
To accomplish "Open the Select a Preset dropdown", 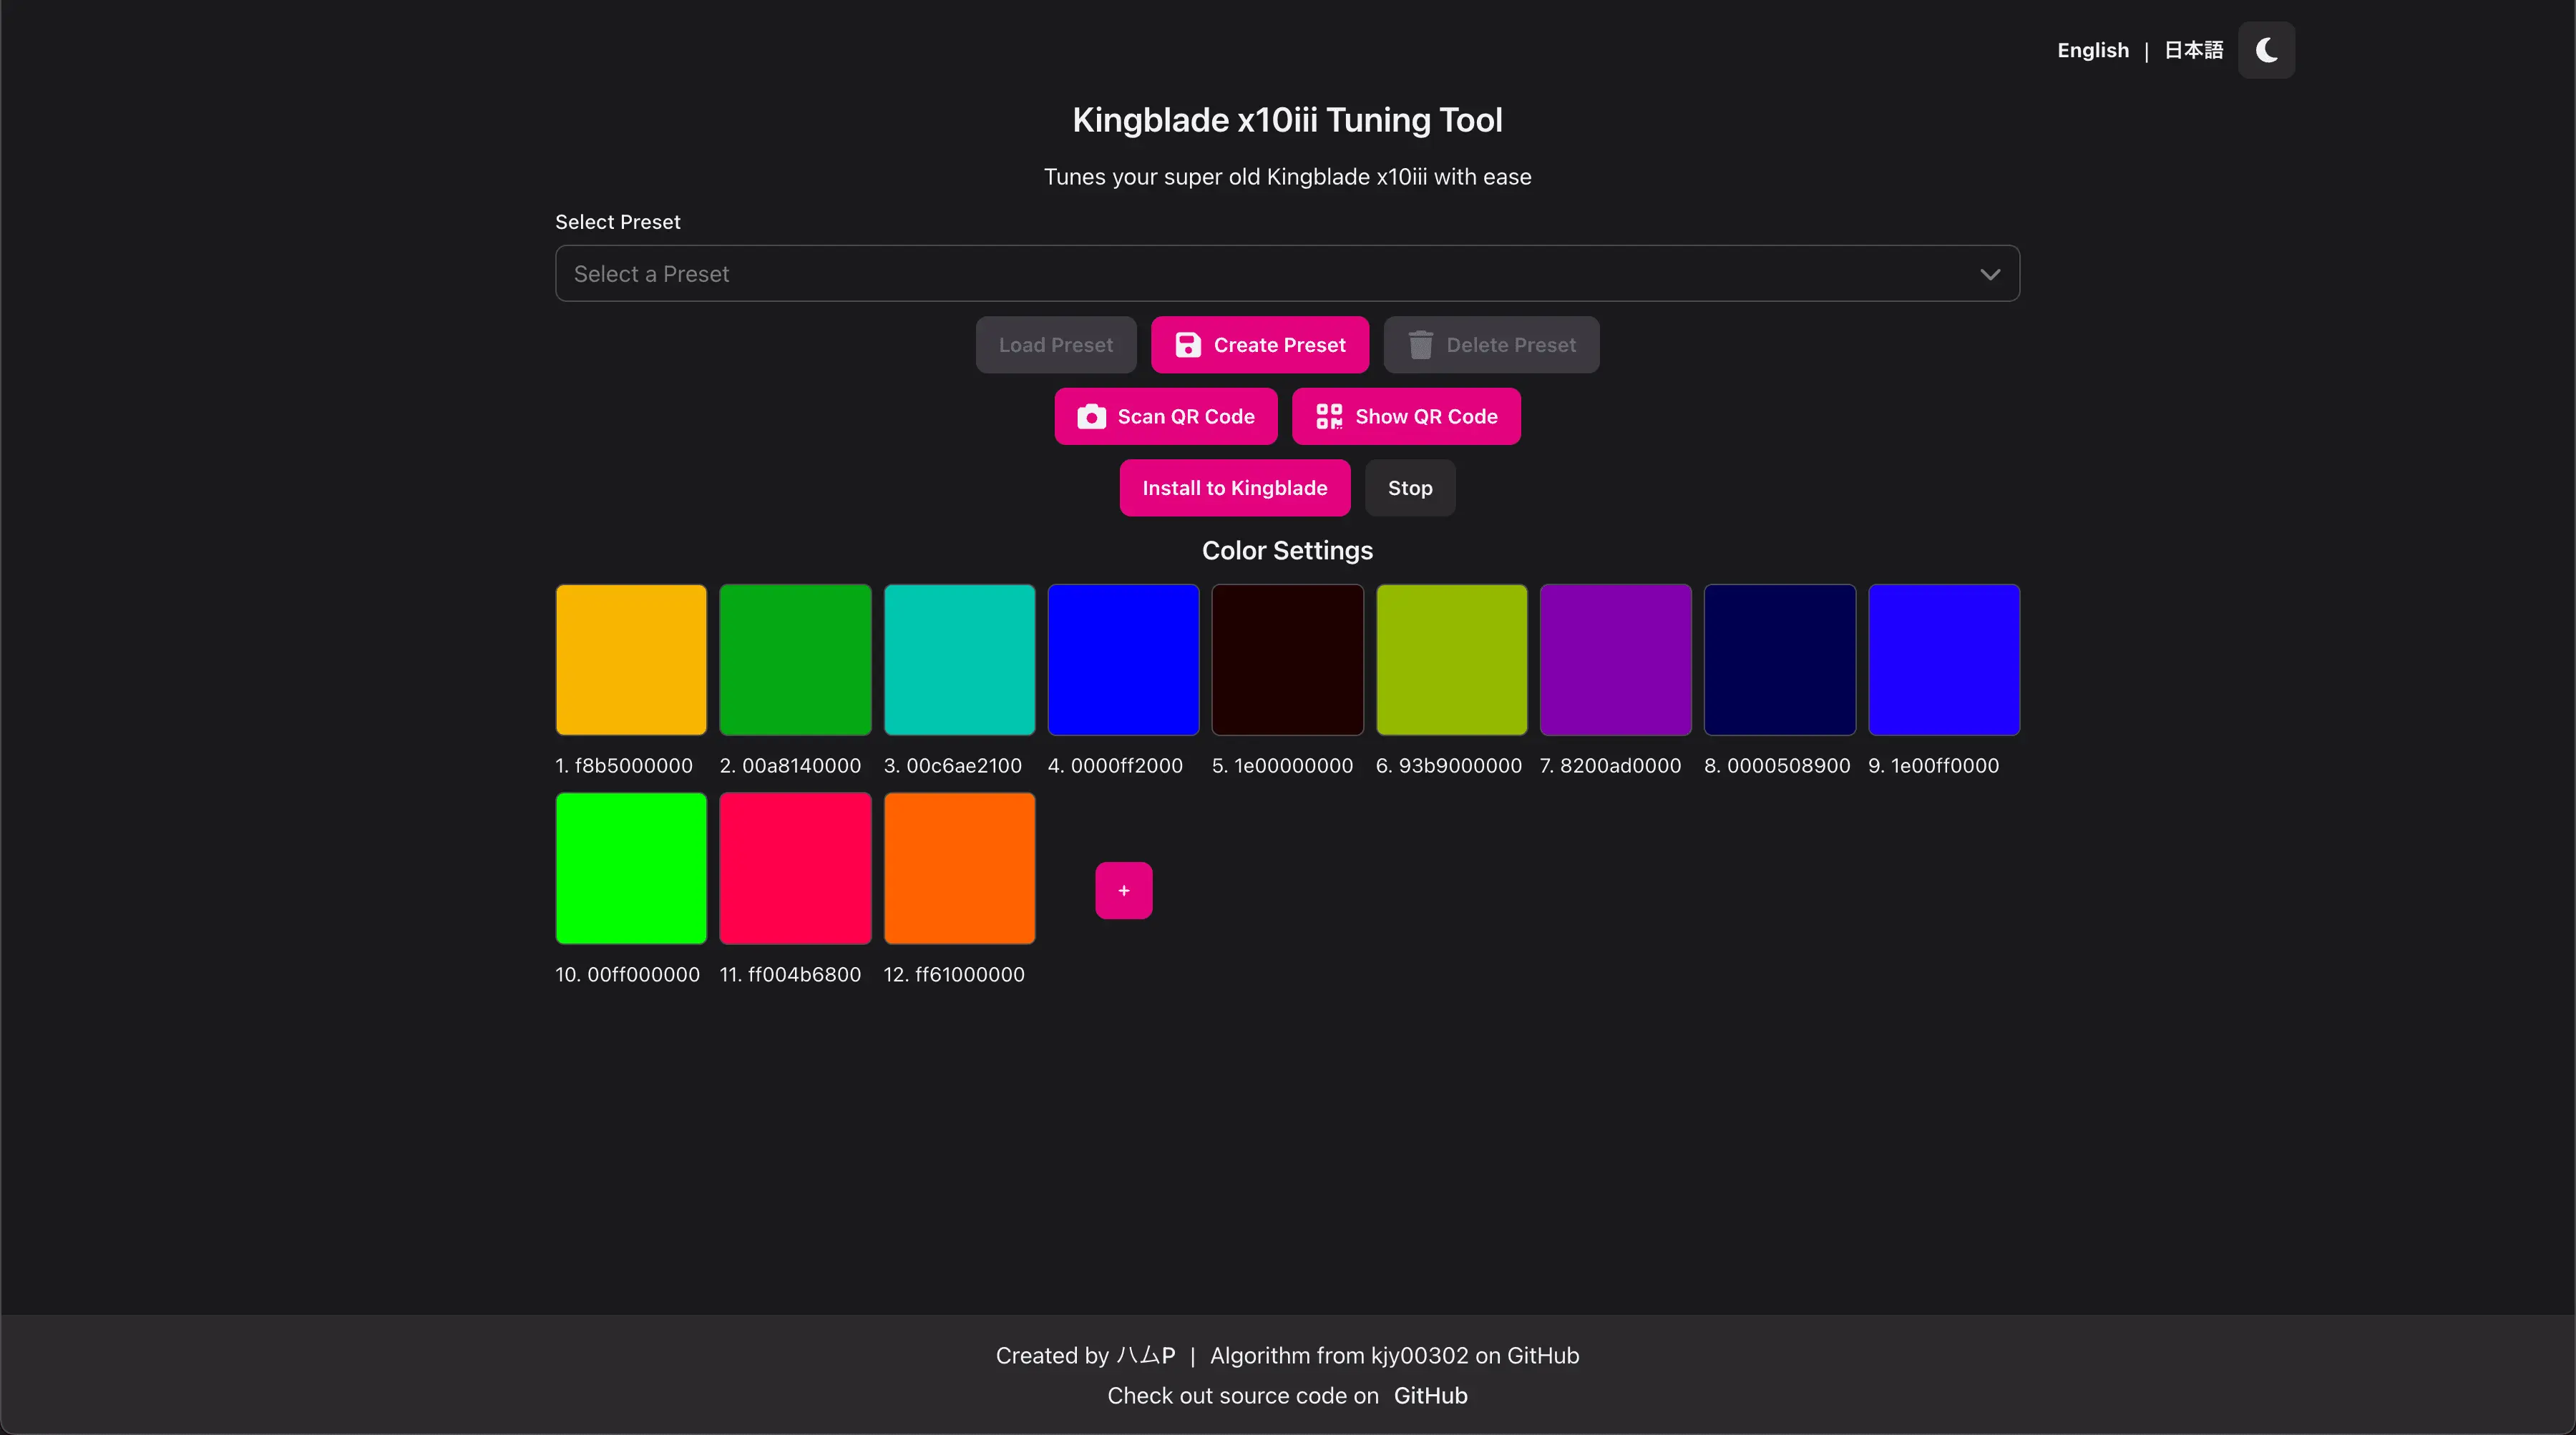I will click(1287, 274).
